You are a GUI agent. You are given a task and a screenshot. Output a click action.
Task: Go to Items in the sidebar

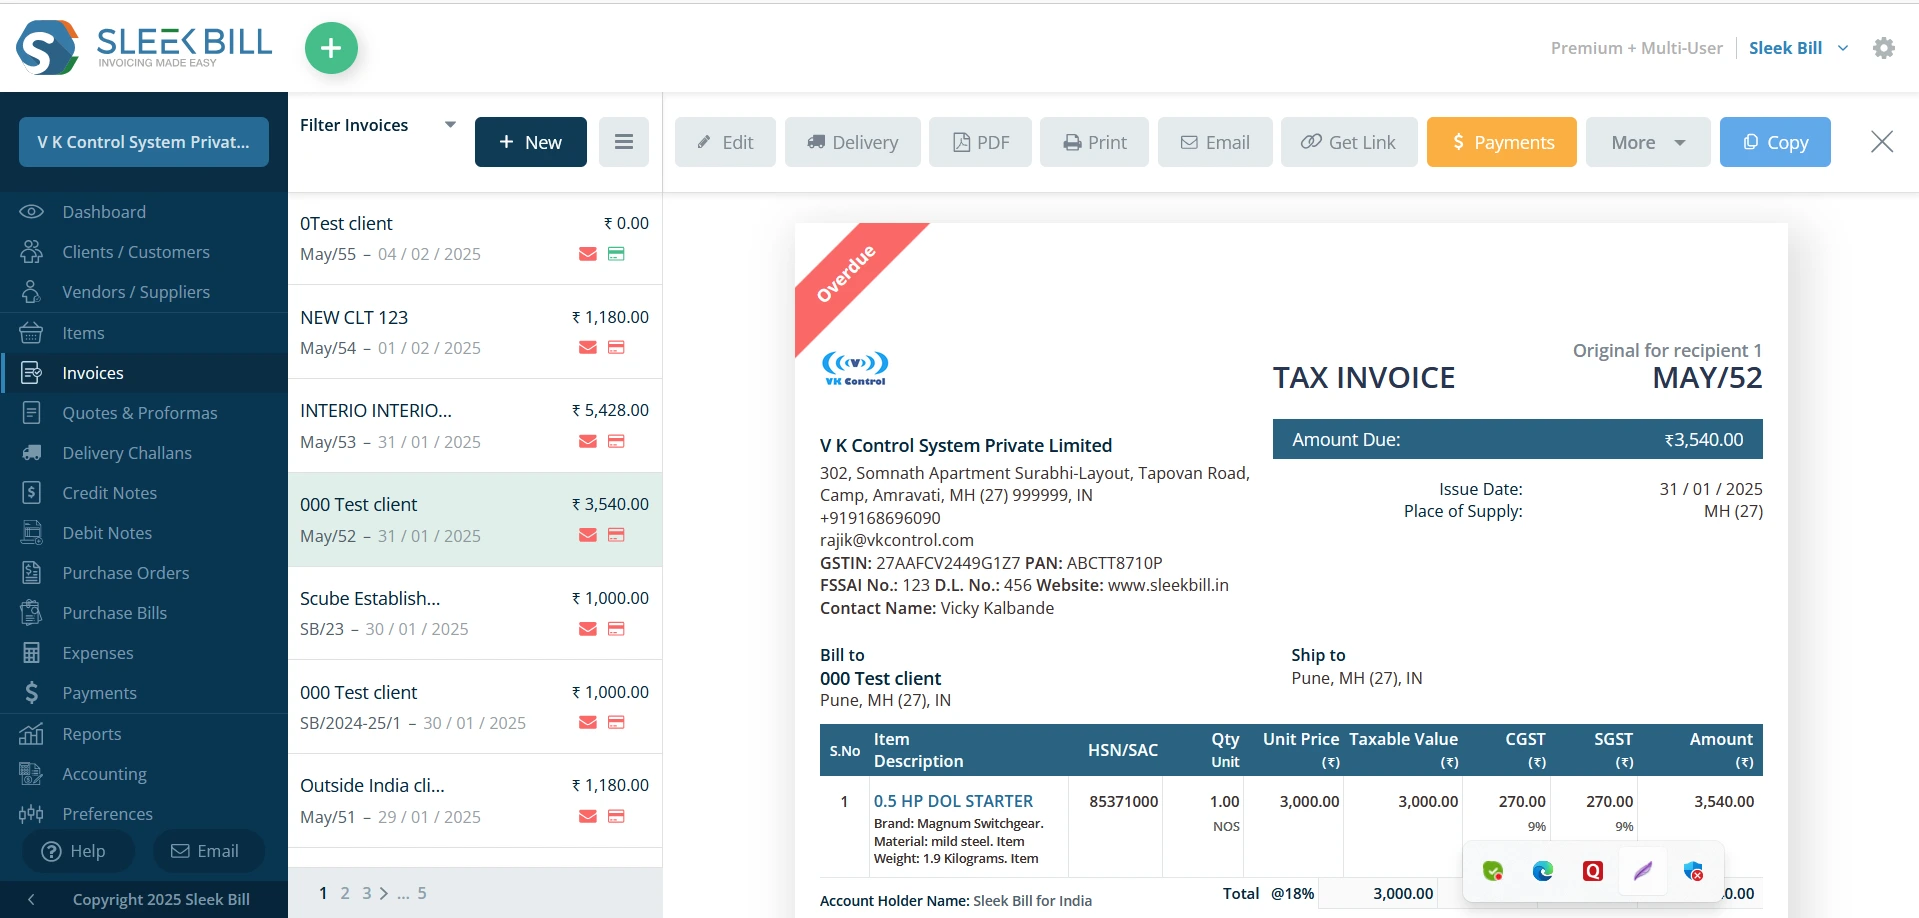[144, 333]
